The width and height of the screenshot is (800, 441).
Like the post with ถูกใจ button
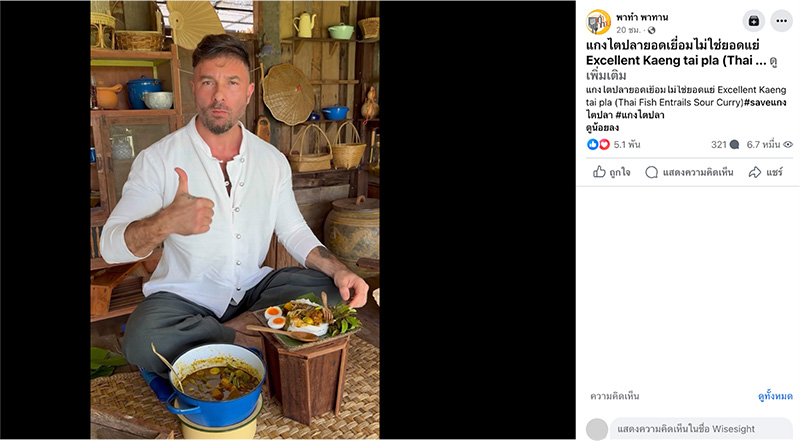click(611, 172)
